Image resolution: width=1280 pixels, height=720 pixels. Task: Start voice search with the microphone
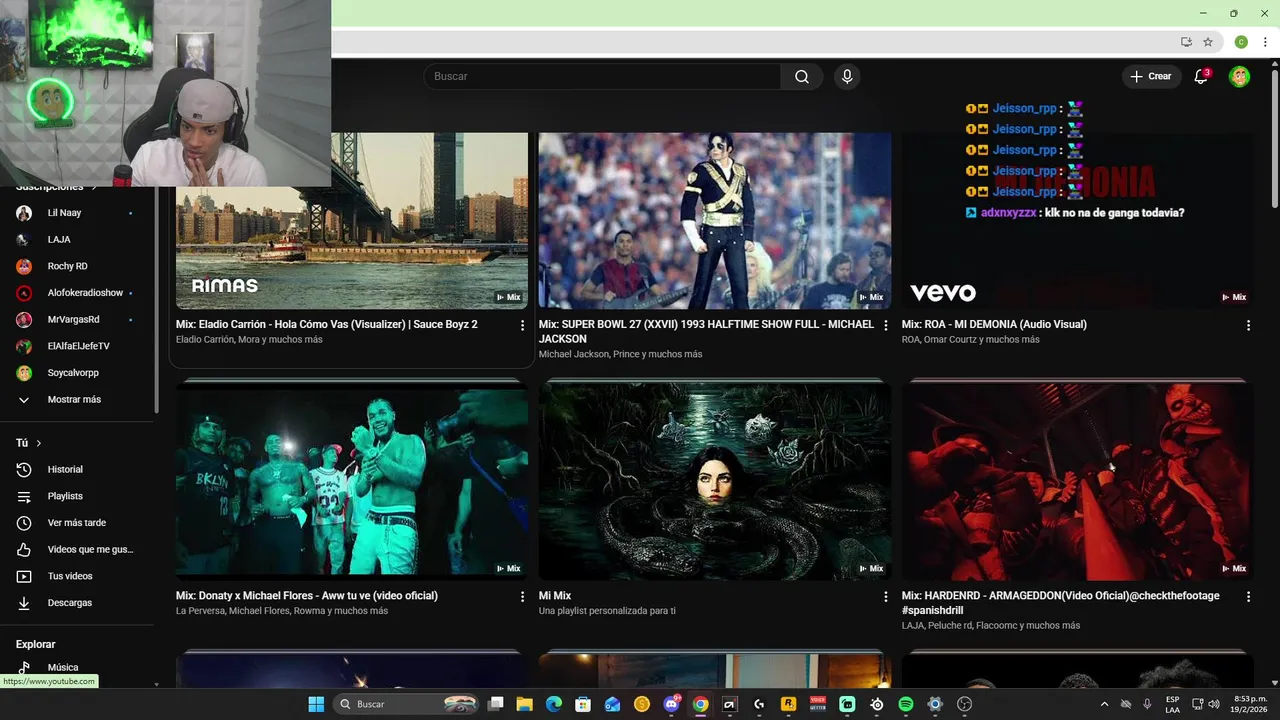pyautogui.click(x=847, y=77)
